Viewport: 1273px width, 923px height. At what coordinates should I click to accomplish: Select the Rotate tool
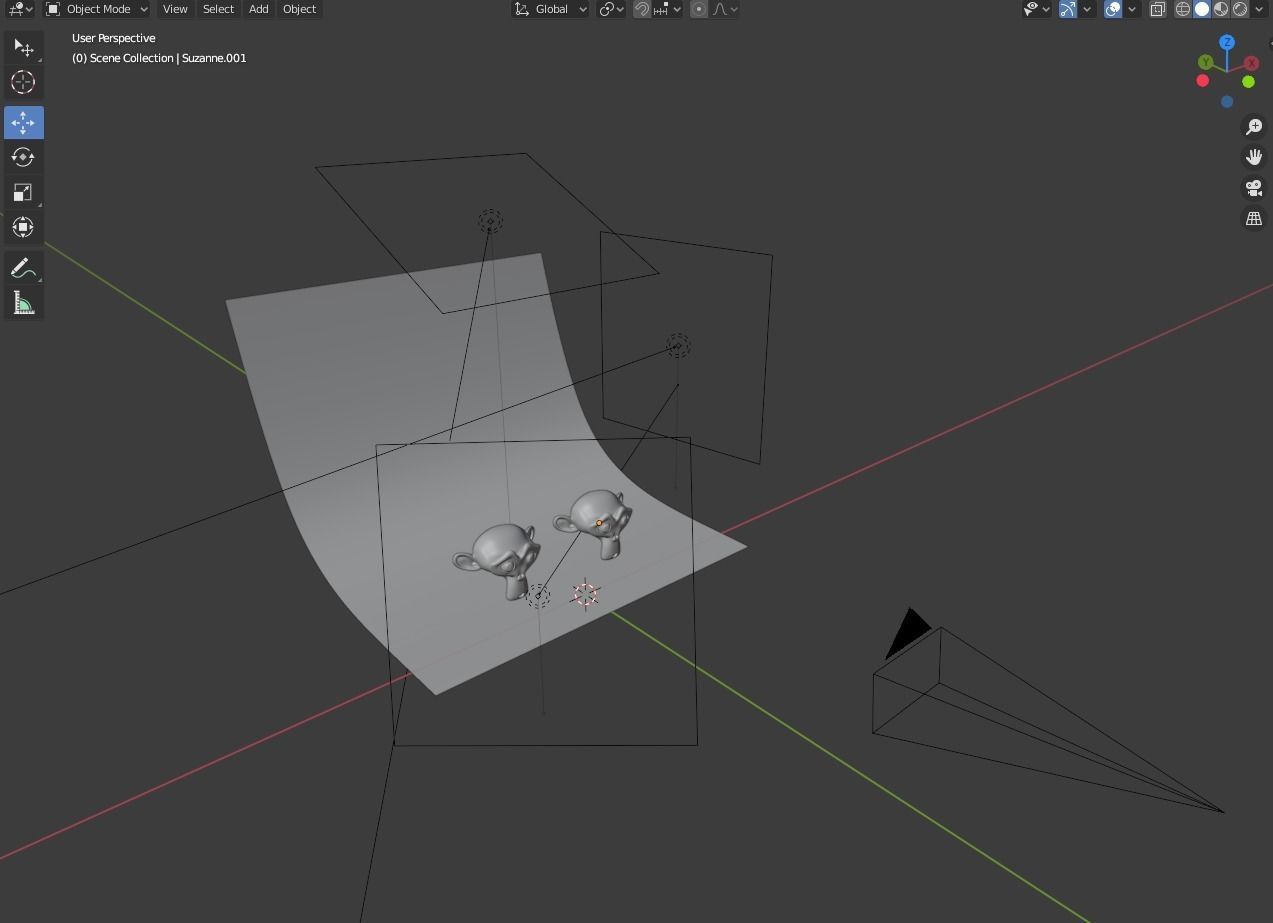[x=23, y=157]
